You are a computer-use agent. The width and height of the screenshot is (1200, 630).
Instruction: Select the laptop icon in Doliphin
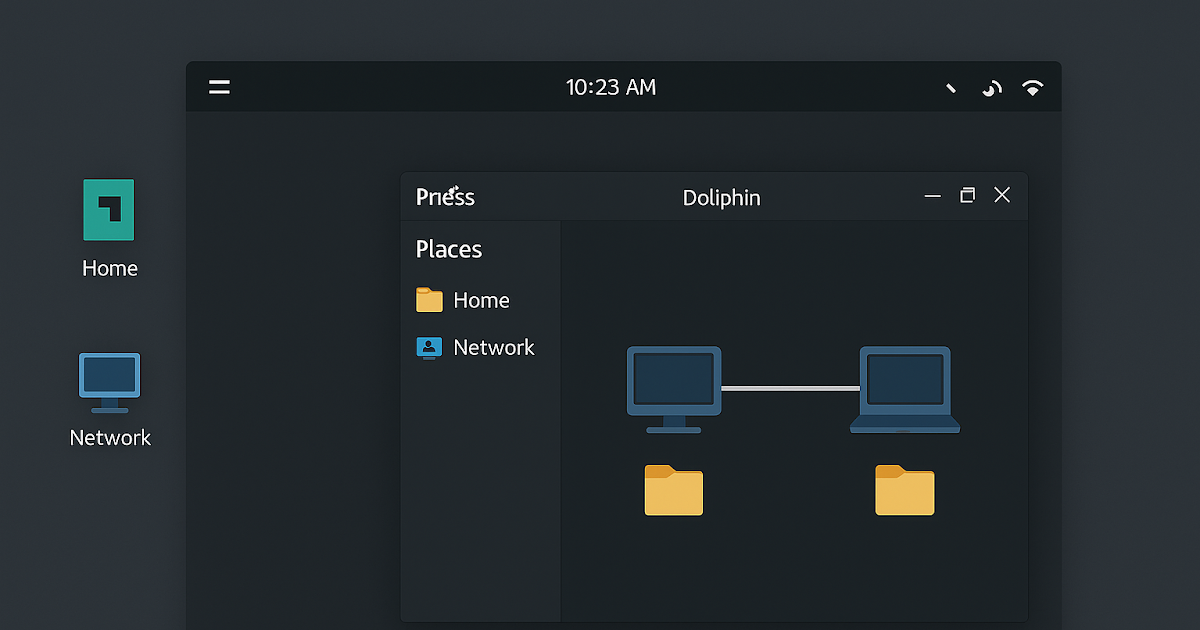905,389
